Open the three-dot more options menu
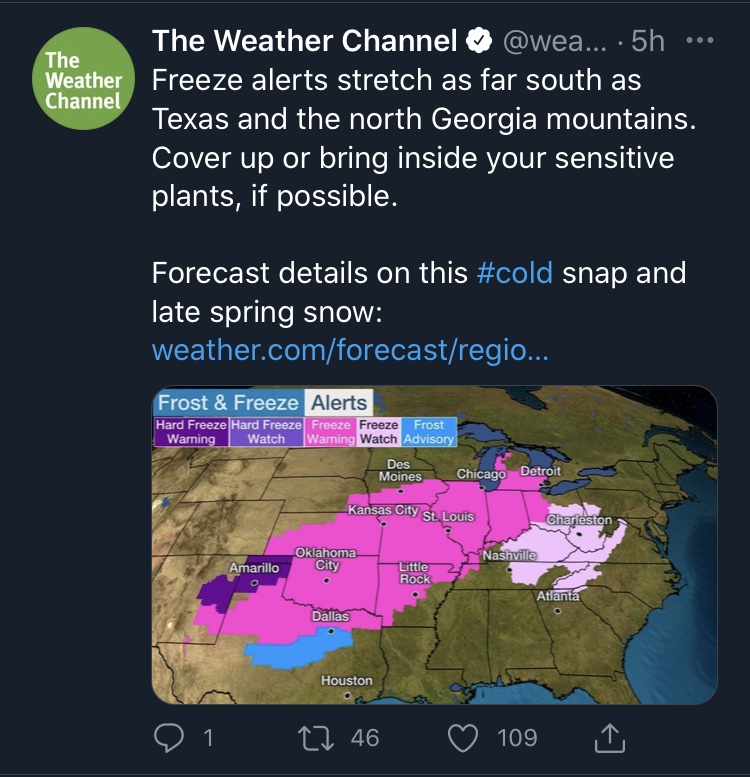The image size is (750, 777). tap(700, 40)
